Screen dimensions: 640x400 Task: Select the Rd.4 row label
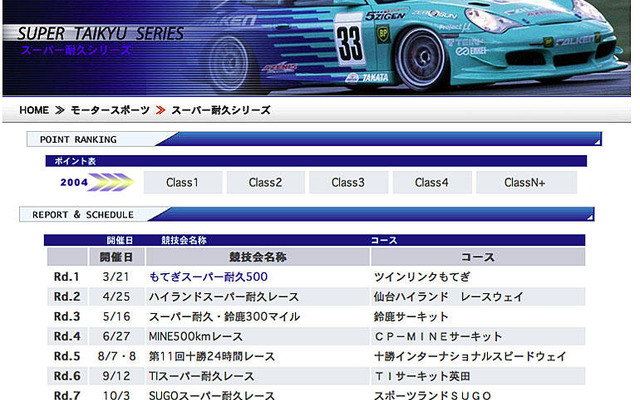tap(67, 336)
